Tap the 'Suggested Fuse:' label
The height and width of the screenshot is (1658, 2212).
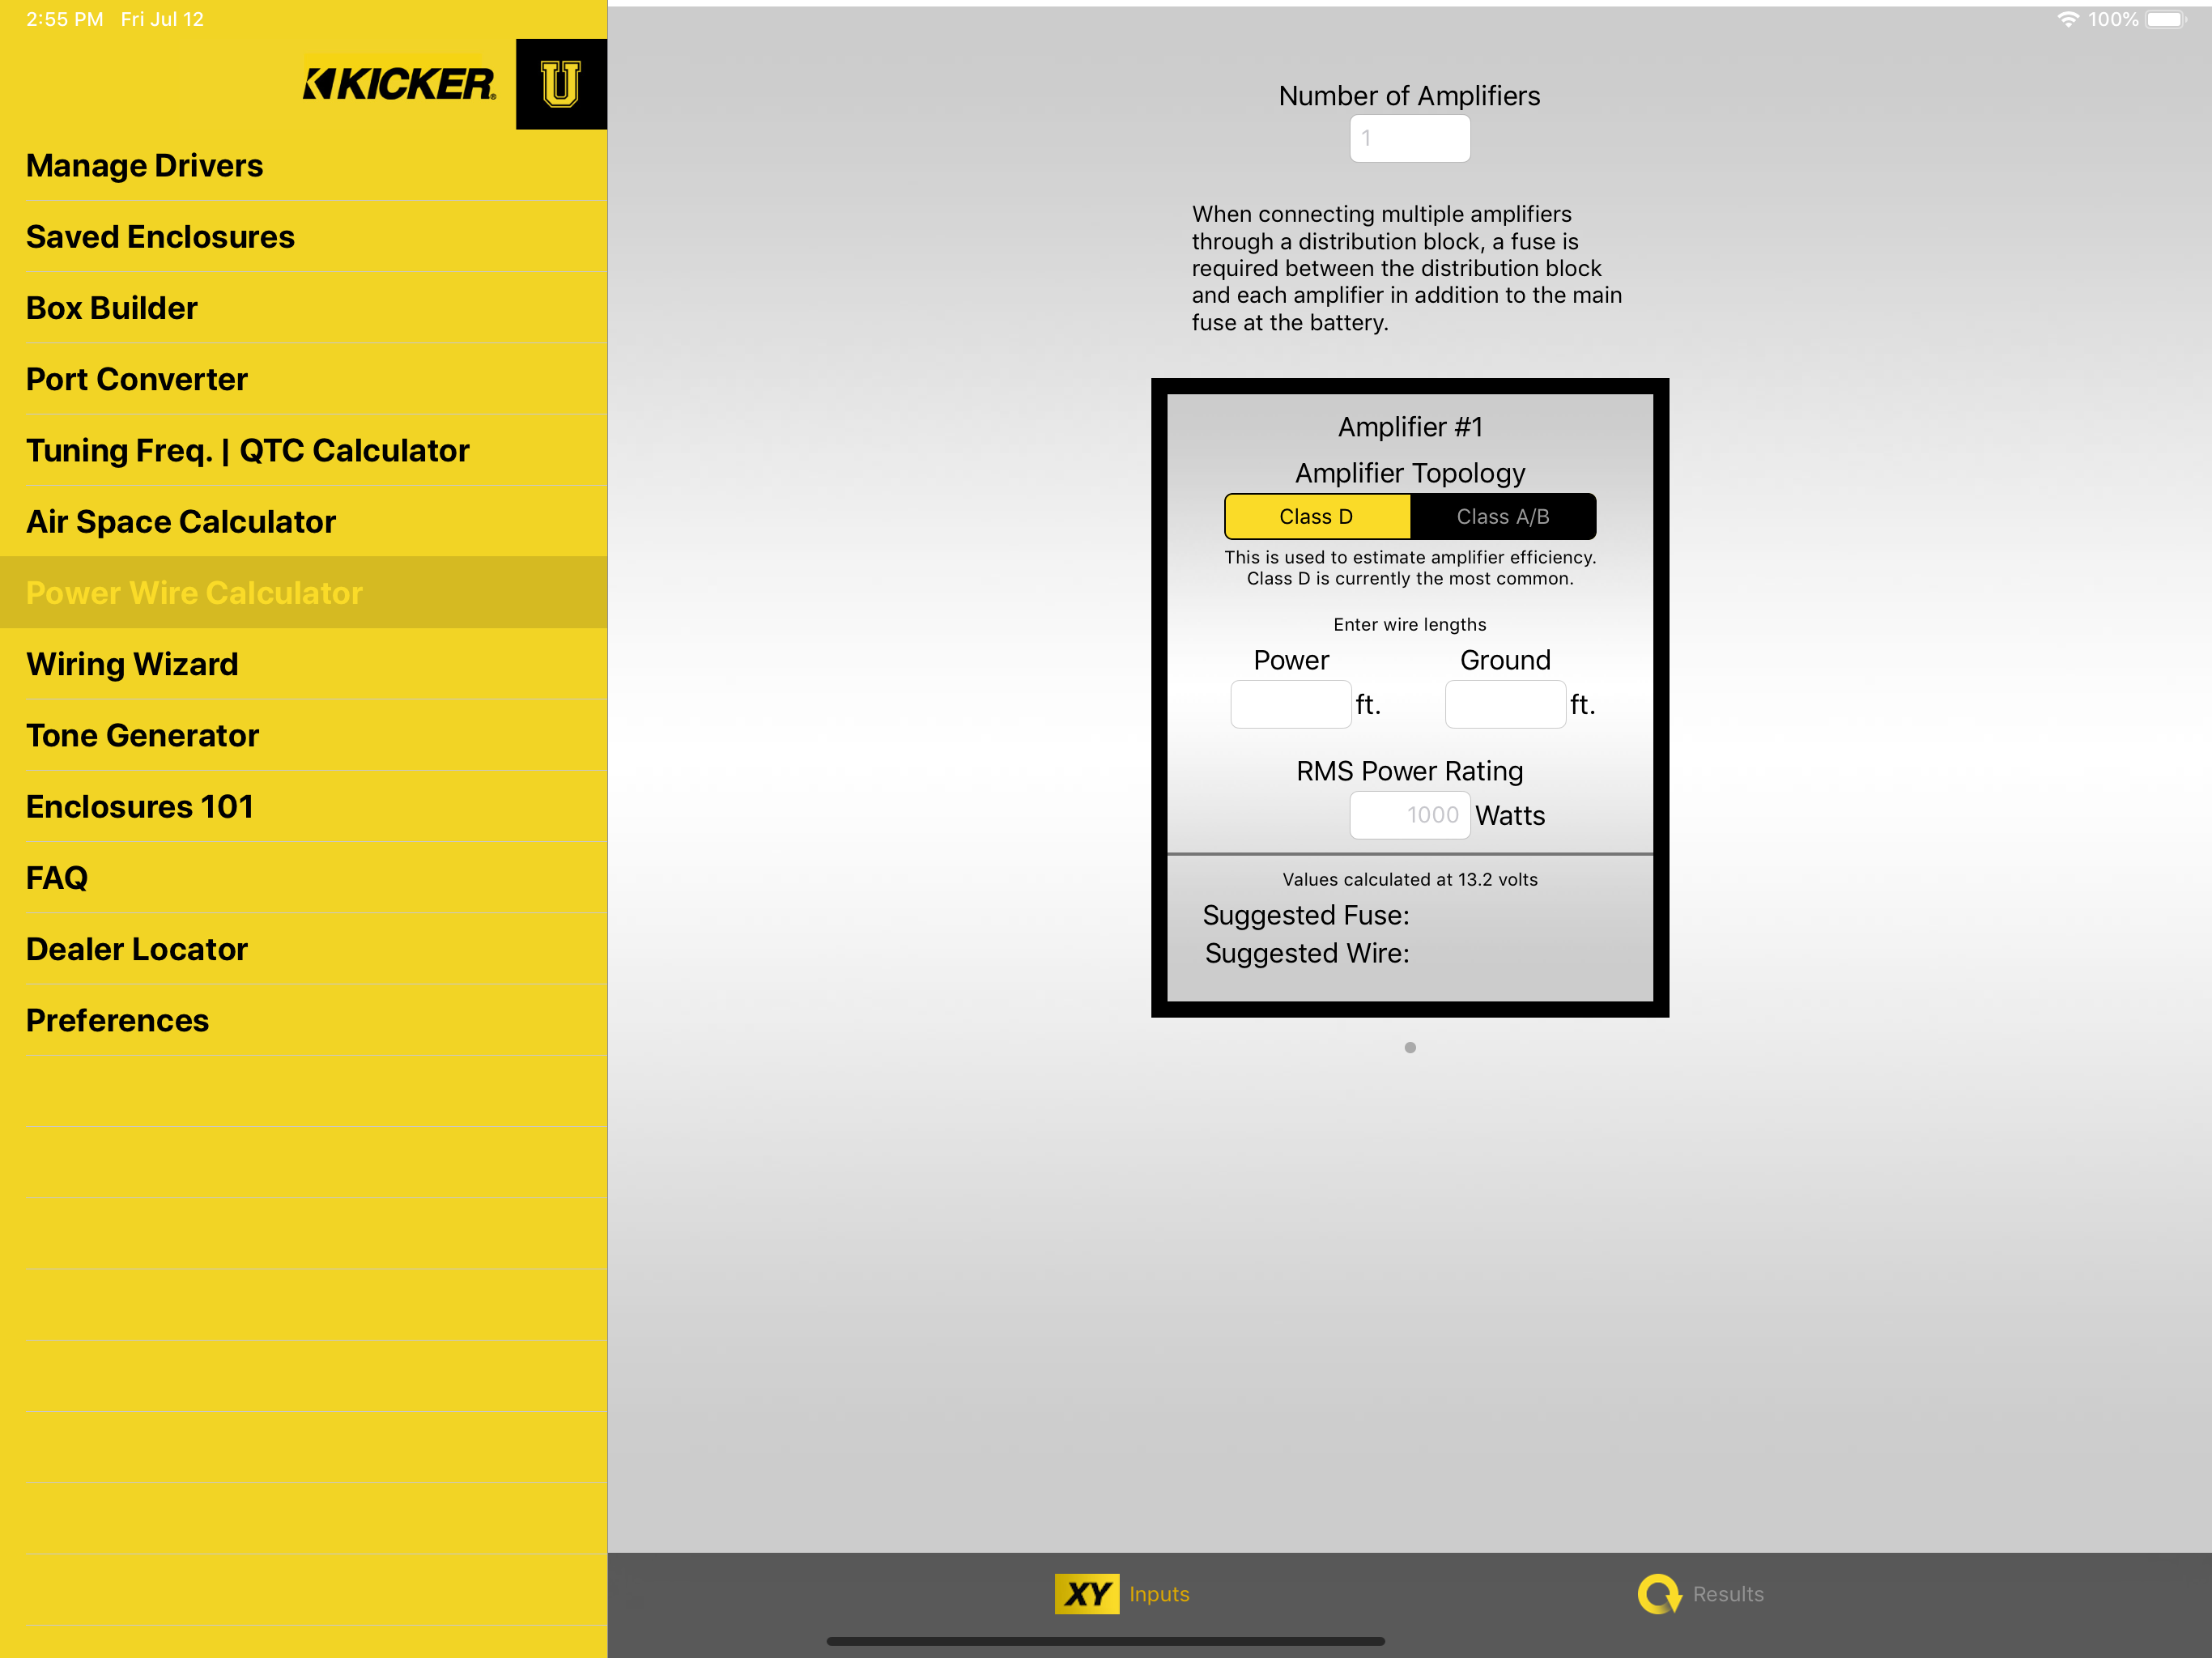1306,915
